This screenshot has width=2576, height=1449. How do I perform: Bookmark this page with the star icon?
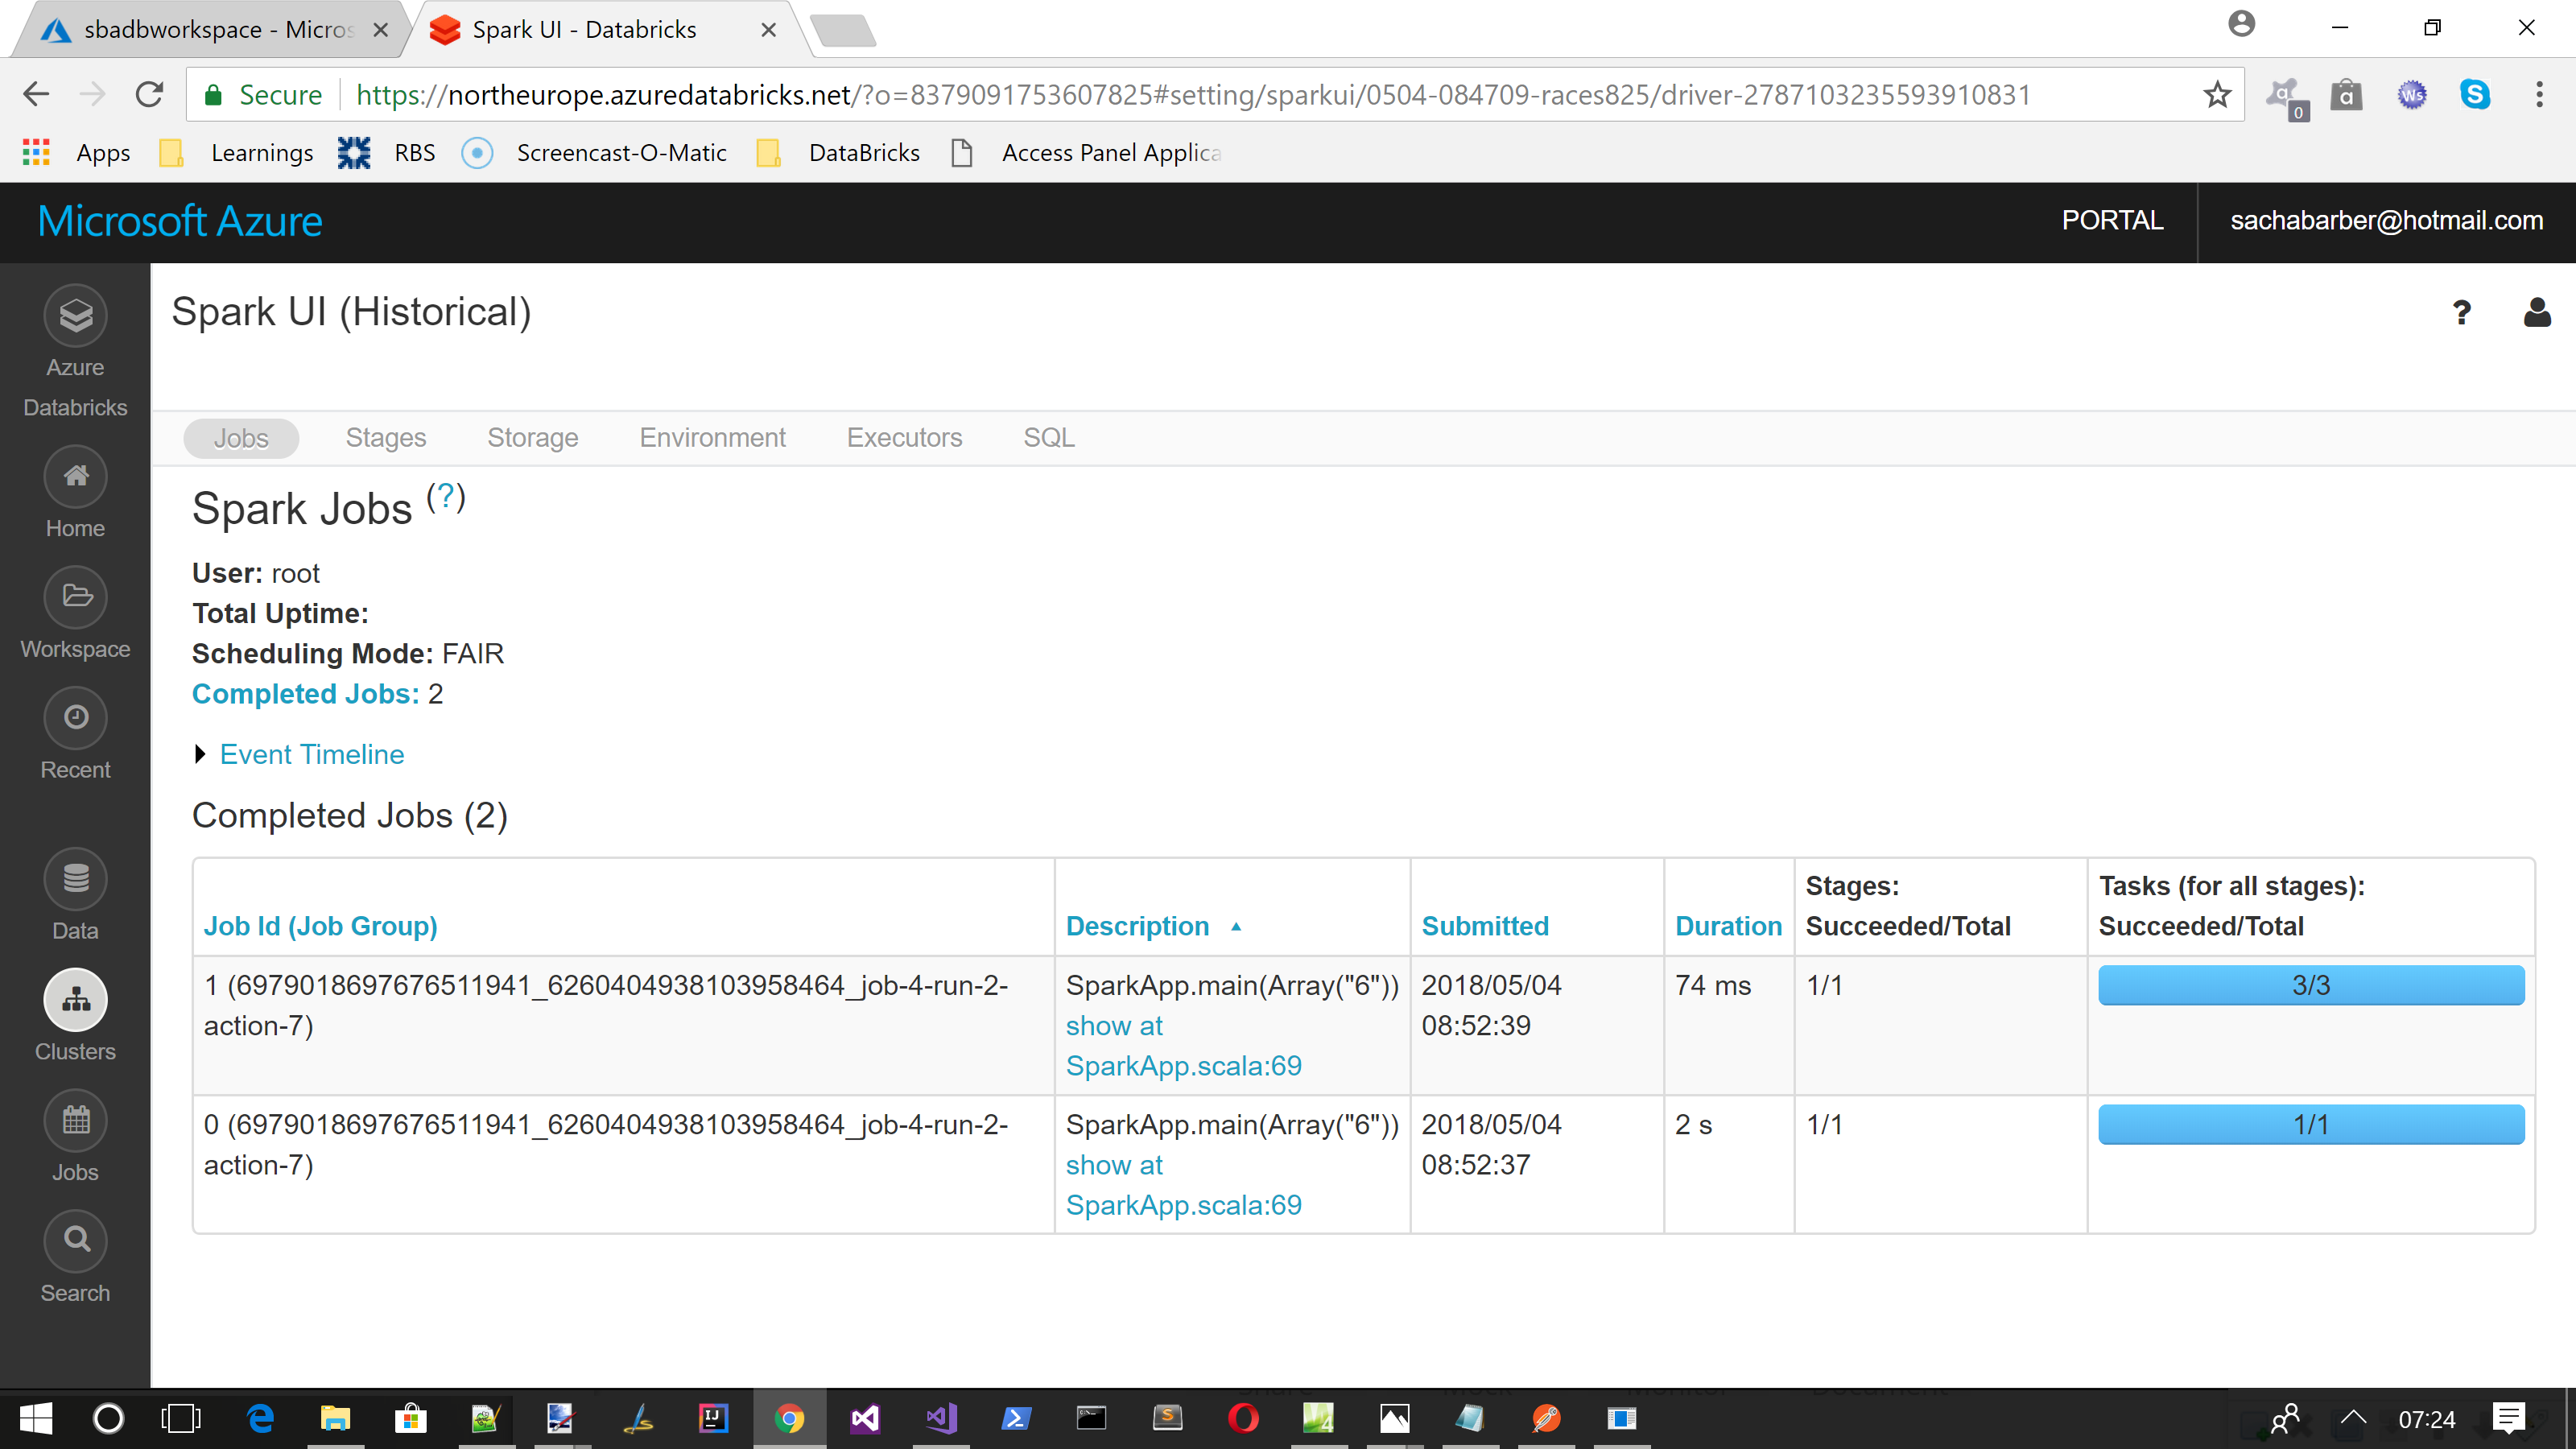pyautogui.click(x=2217, y=95)
